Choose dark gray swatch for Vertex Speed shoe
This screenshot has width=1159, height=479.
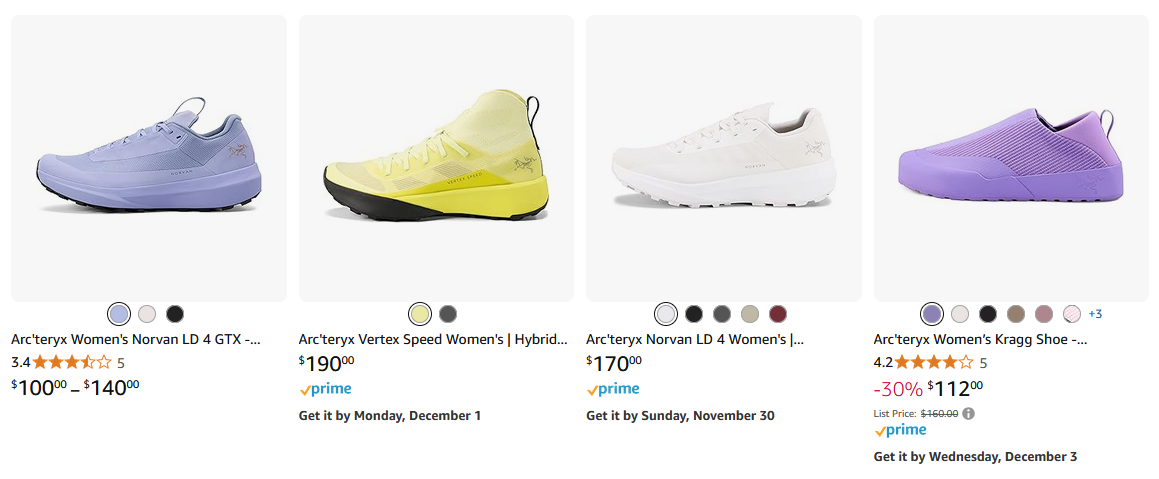tap(448, 314)
